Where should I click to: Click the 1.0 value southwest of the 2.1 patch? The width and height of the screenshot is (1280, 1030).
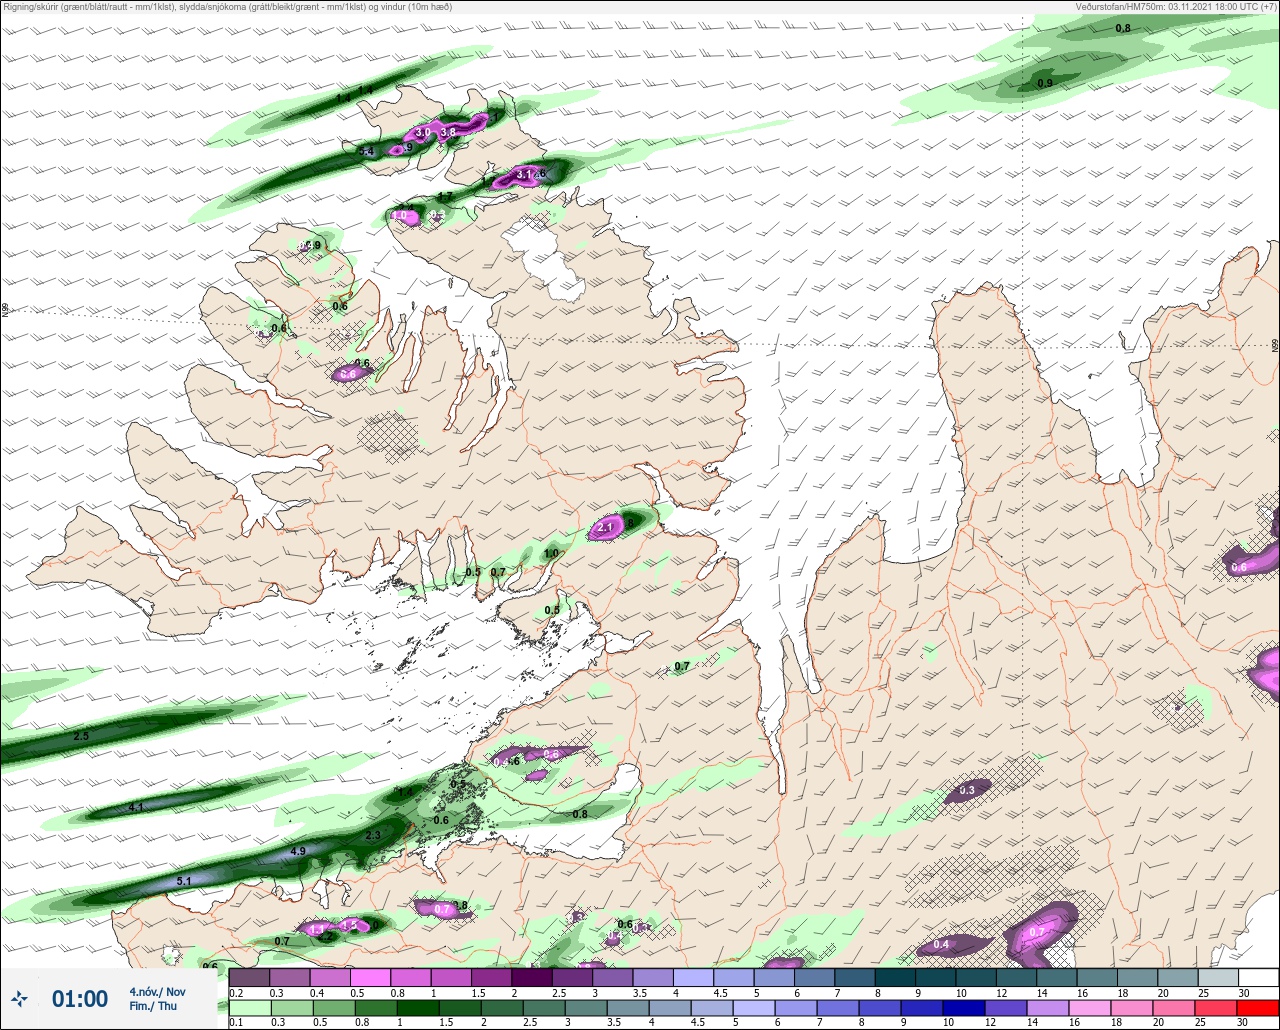(x=551, y=553)
